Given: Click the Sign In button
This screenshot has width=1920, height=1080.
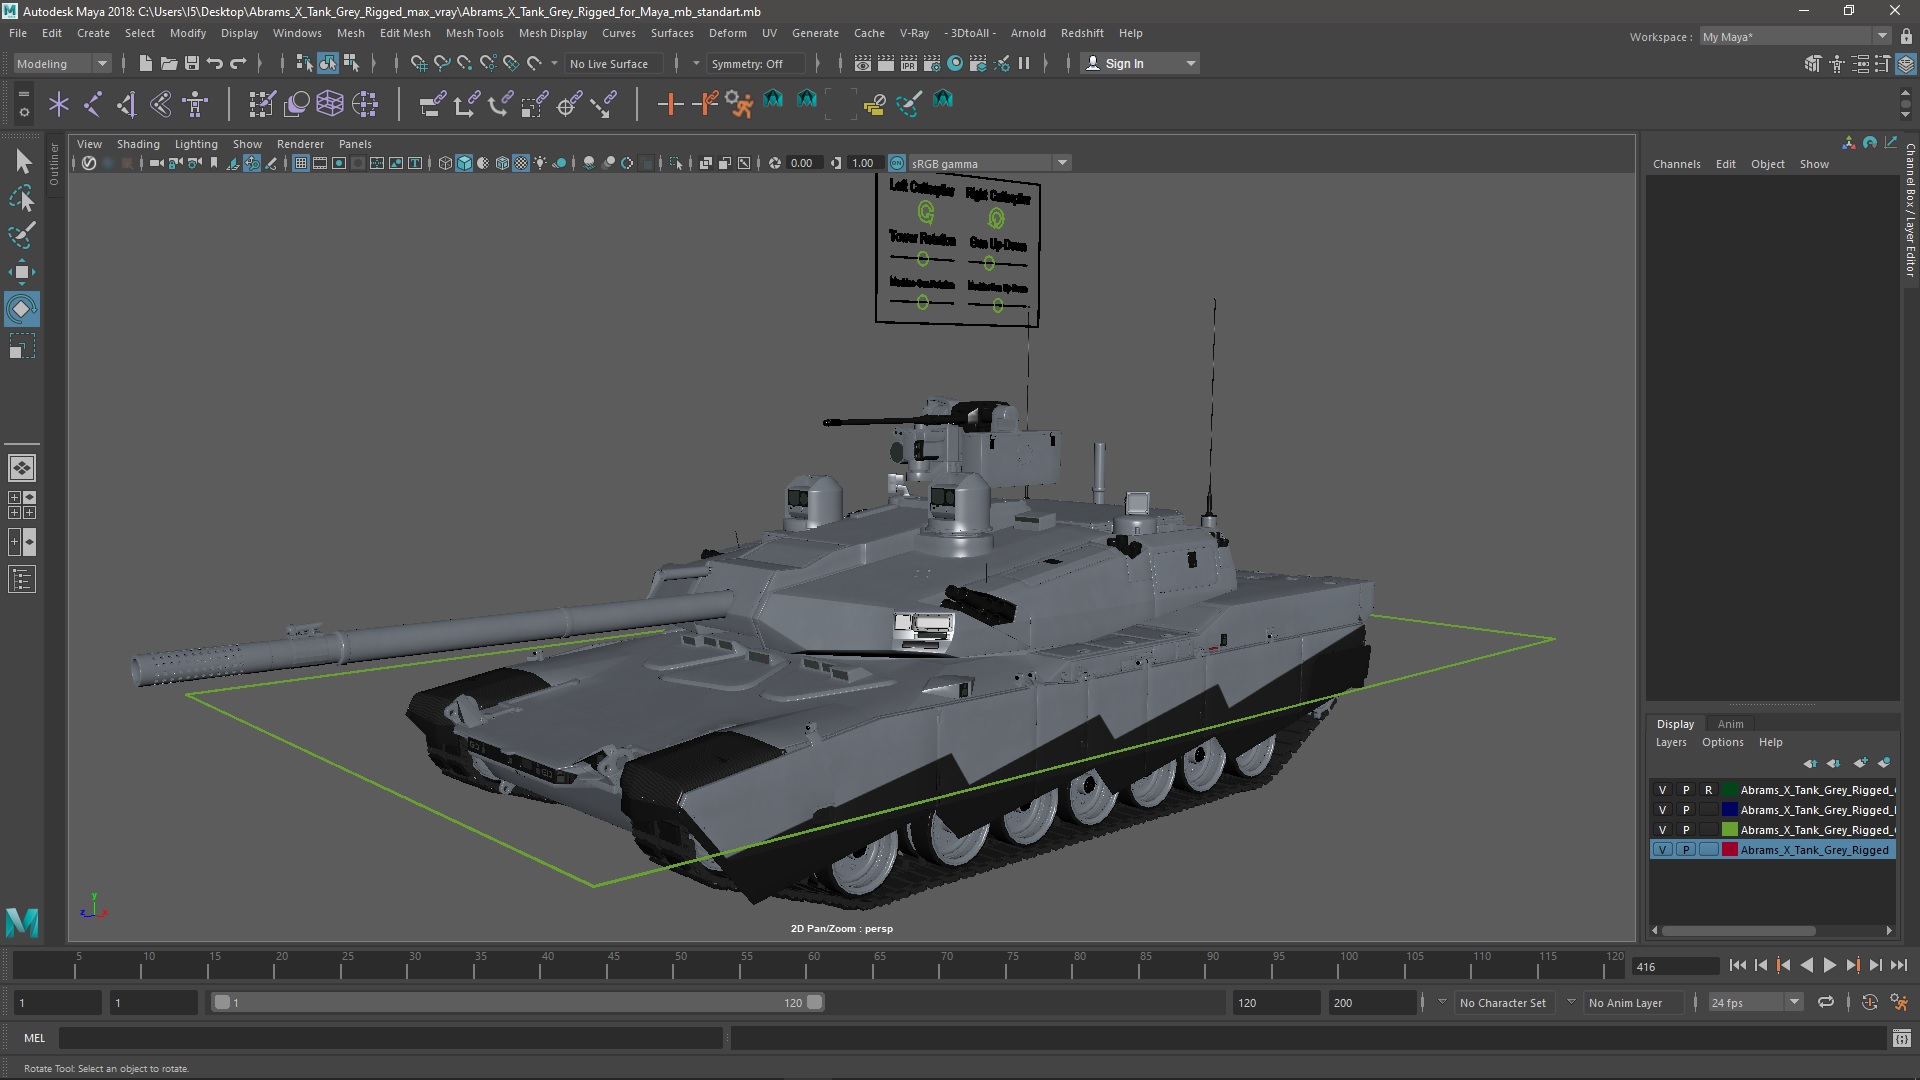Looking at the screenshot, I should coord(1124,63).
